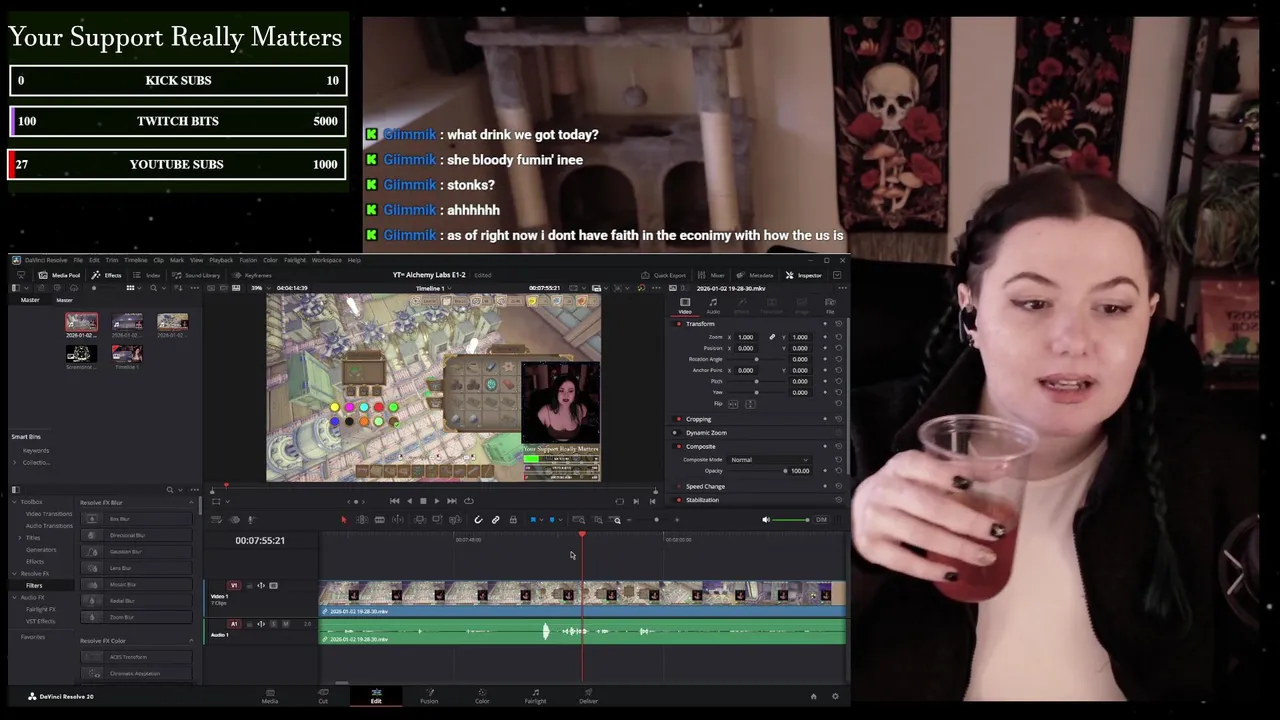Open the Timeline 1 selector dropdown
Screen dimensions: 1280x720
(433, 288)
